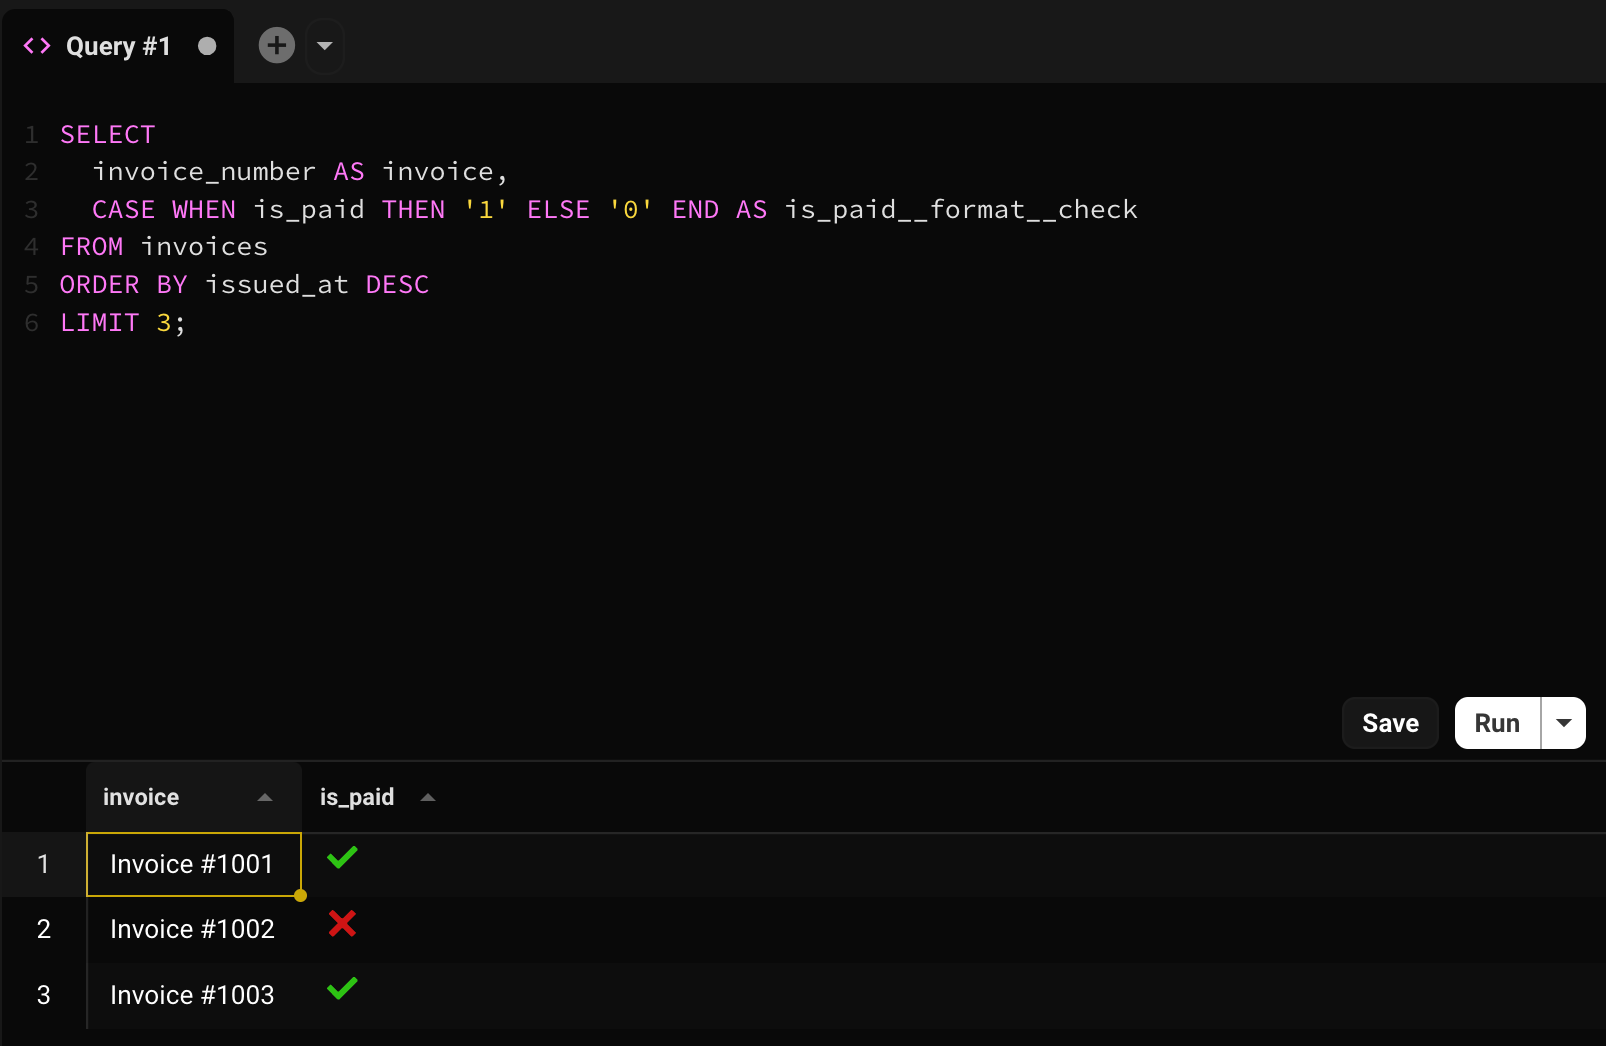Click the invoice column header
Viewport: 1606px width, 1046px height.
click(x=141, y=797)
